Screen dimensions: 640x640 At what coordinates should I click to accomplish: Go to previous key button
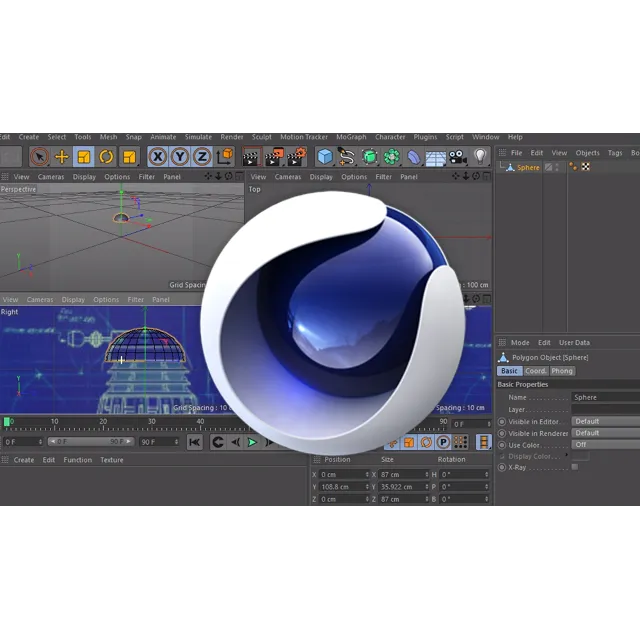tap(218, 442)
